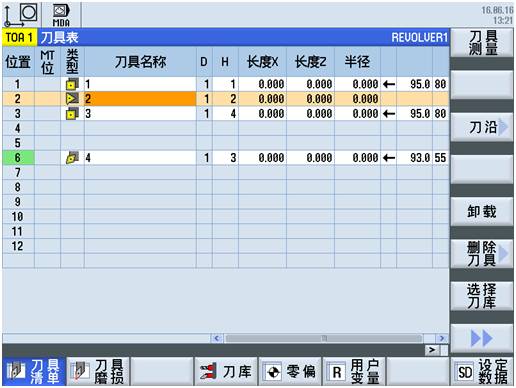516x388 pixels.
Task: Open the 刀具清单 tool list tab
Action: (34, 372)
